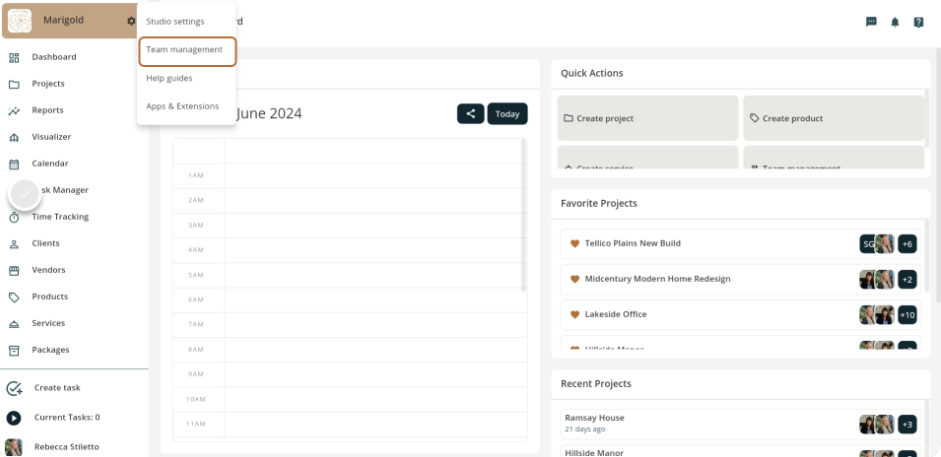Click the SG avatar on Tellico Plains
941x457 pixels.
(867, 244)
